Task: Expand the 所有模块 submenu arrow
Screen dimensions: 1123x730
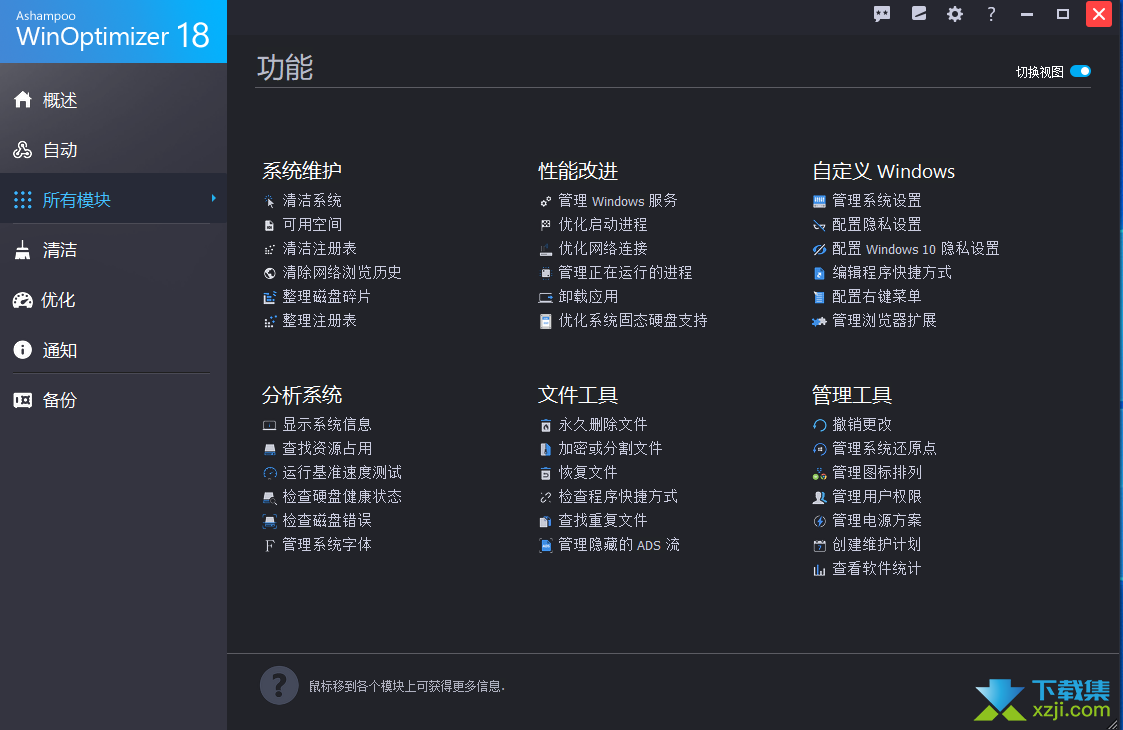Action: (213, 198)
